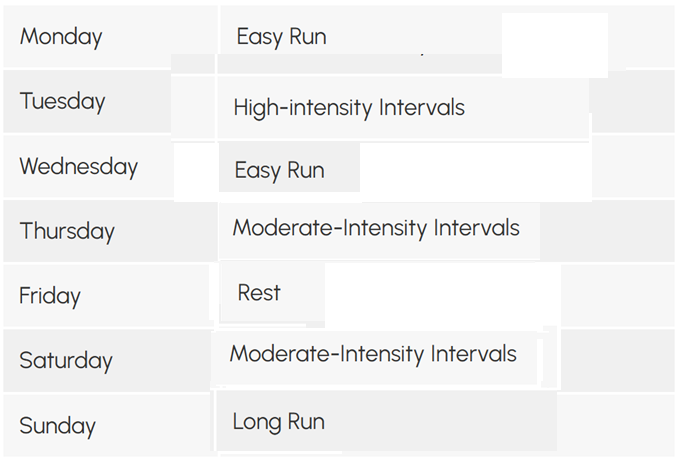Viewport: 678px width, 460px height.
Task: Select Monday's Easy Run workout
Action: tap(282, 37)
